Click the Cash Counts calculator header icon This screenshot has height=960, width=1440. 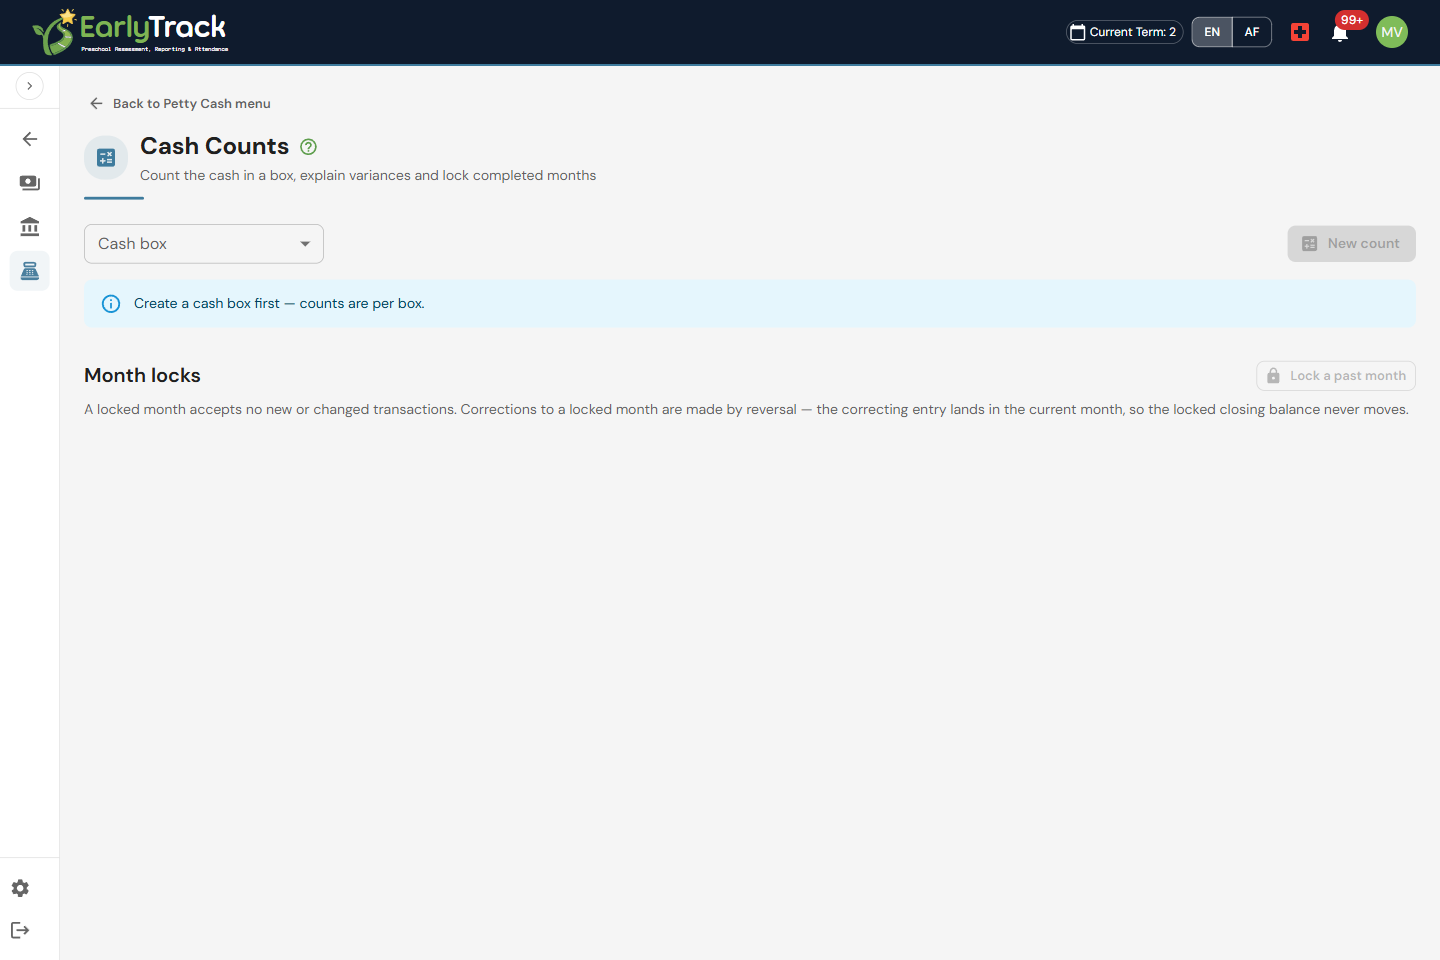pos(106,158)
